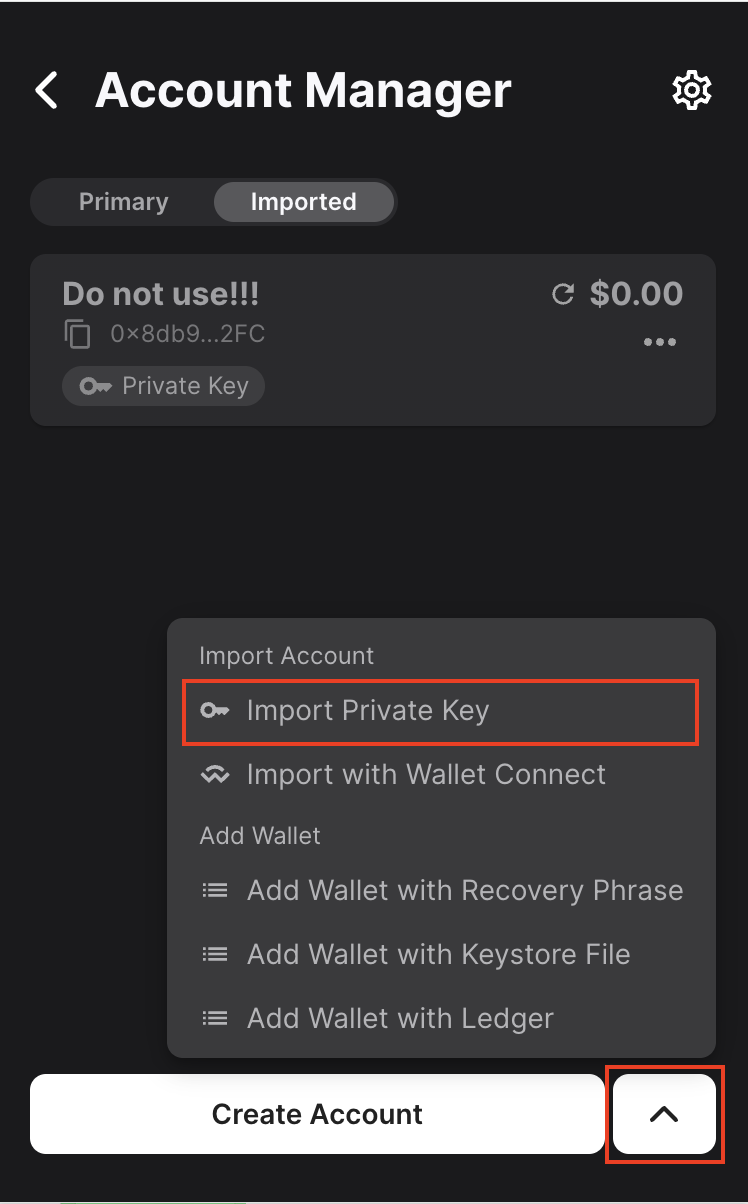
Task: Click the list icon beside Ledger option
Action: (215, 1019)
